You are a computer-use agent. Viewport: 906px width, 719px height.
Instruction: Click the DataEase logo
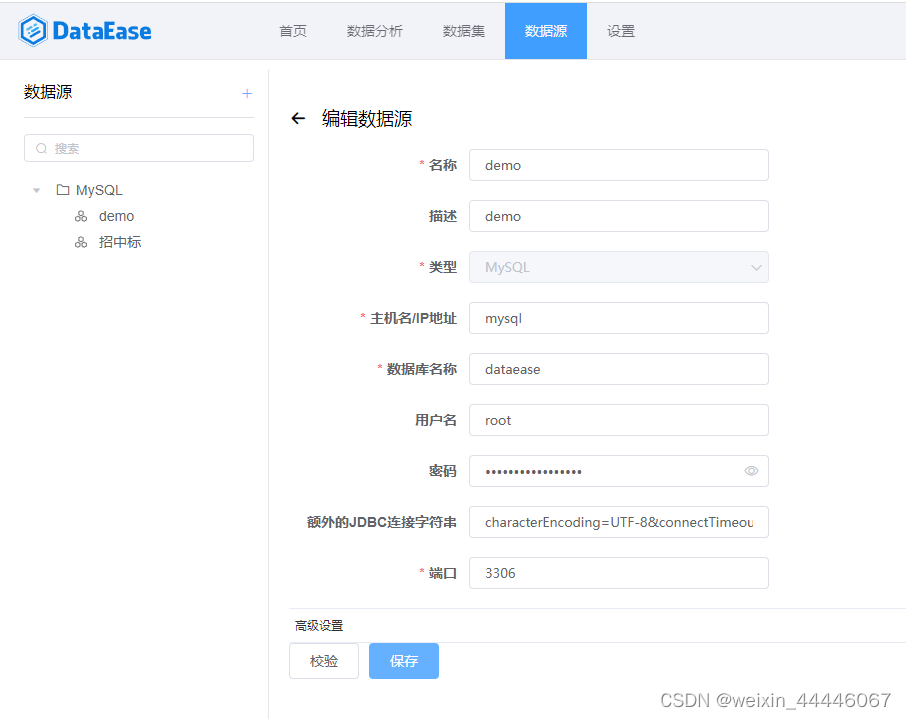coord(85,31)
